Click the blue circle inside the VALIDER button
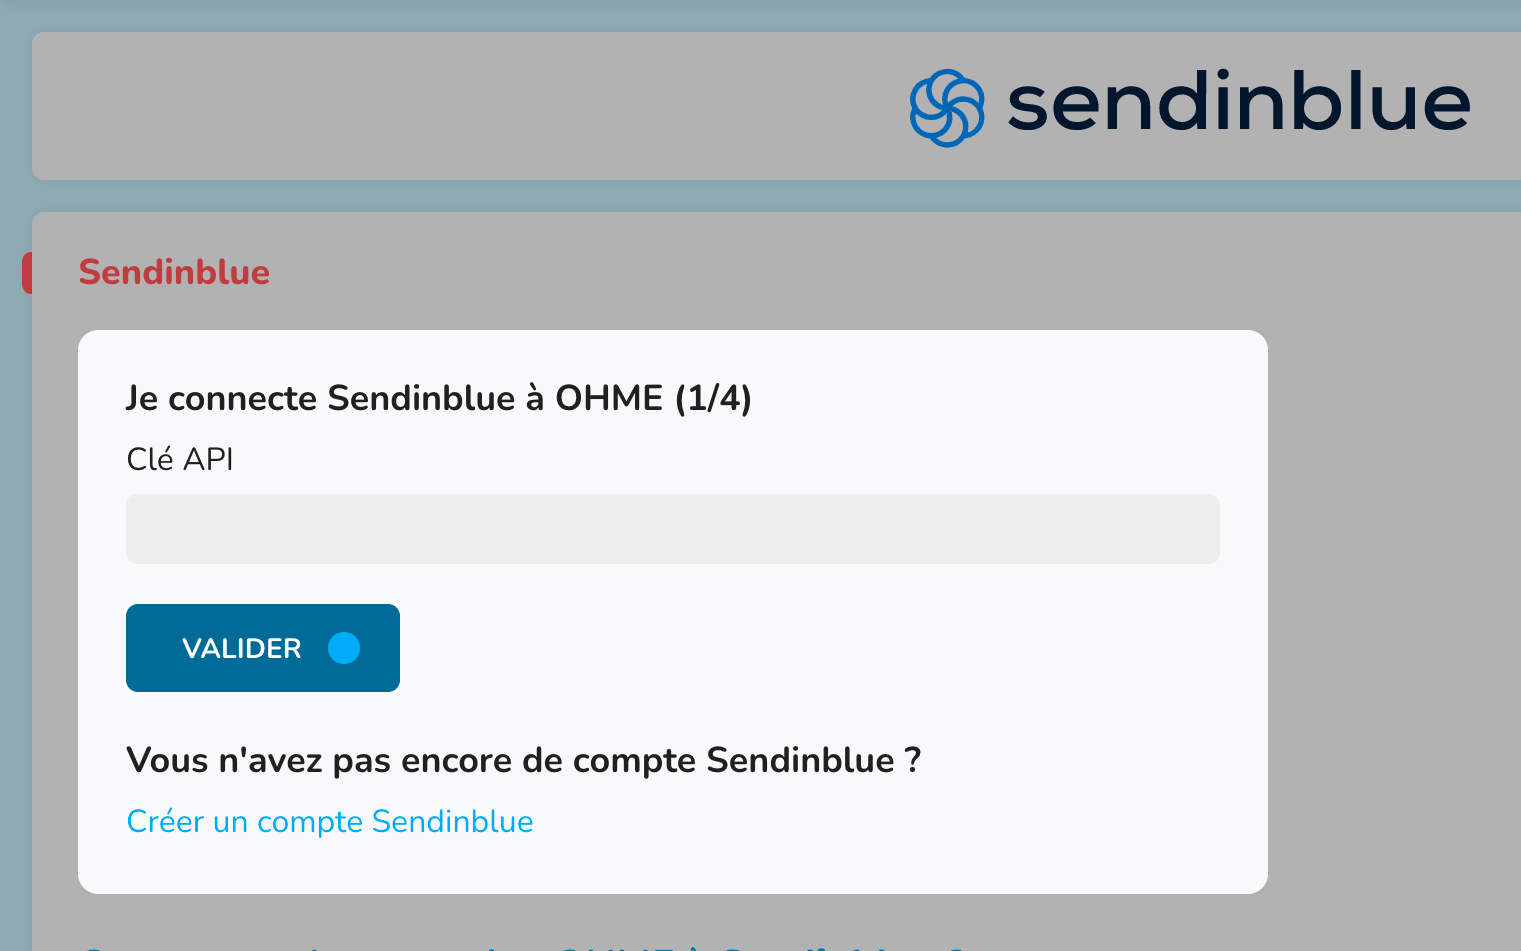1521x951 pixels. click(344, 648)
